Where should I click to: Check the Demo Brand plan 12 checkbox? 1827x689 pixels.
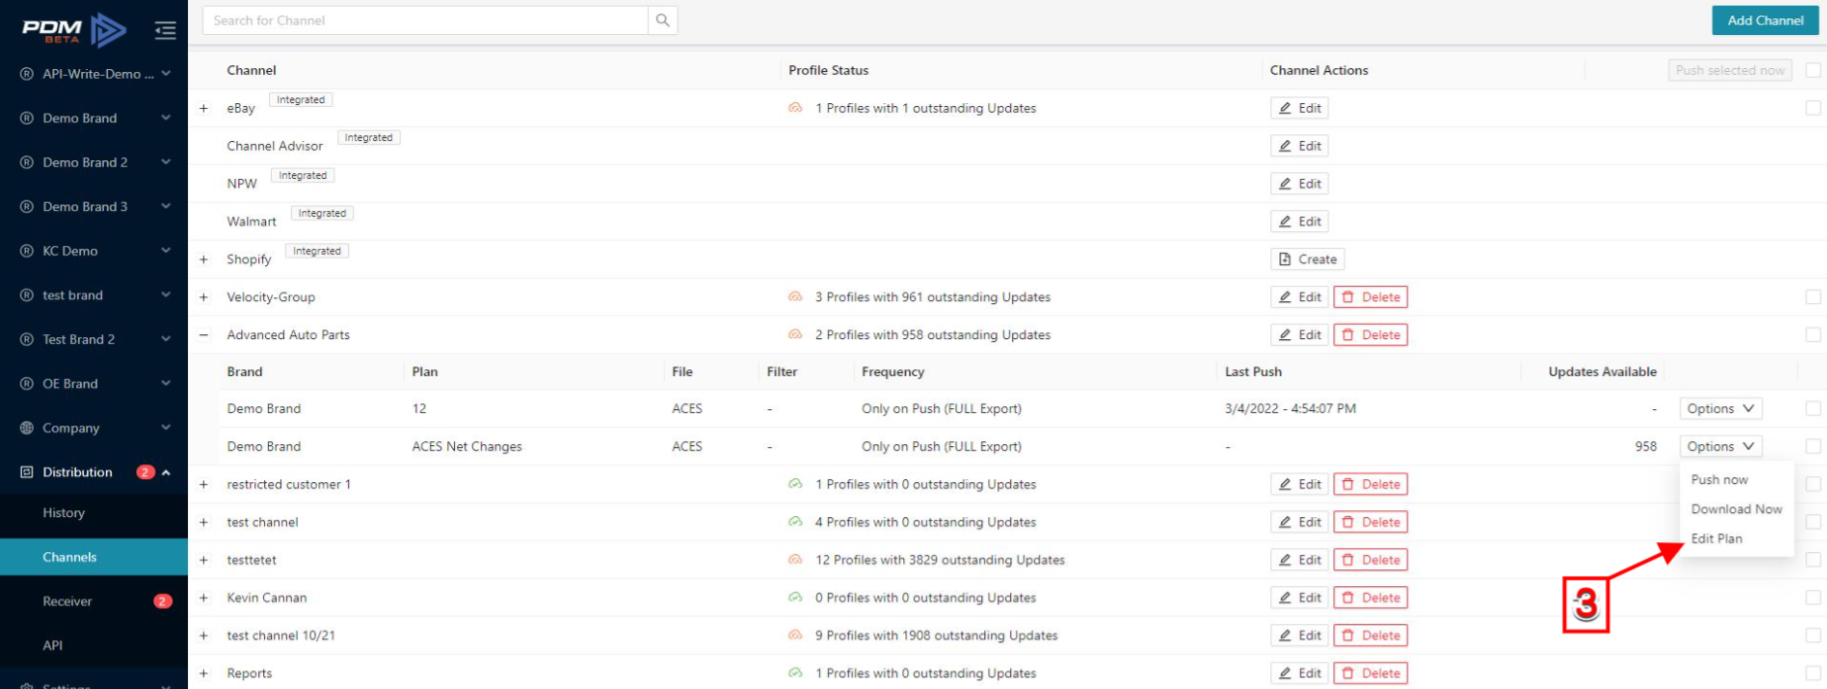[x=1813, y=408]
